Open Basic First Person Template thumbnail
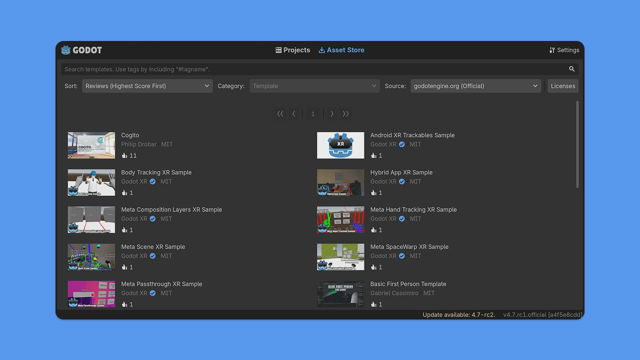 coord(340,294)
